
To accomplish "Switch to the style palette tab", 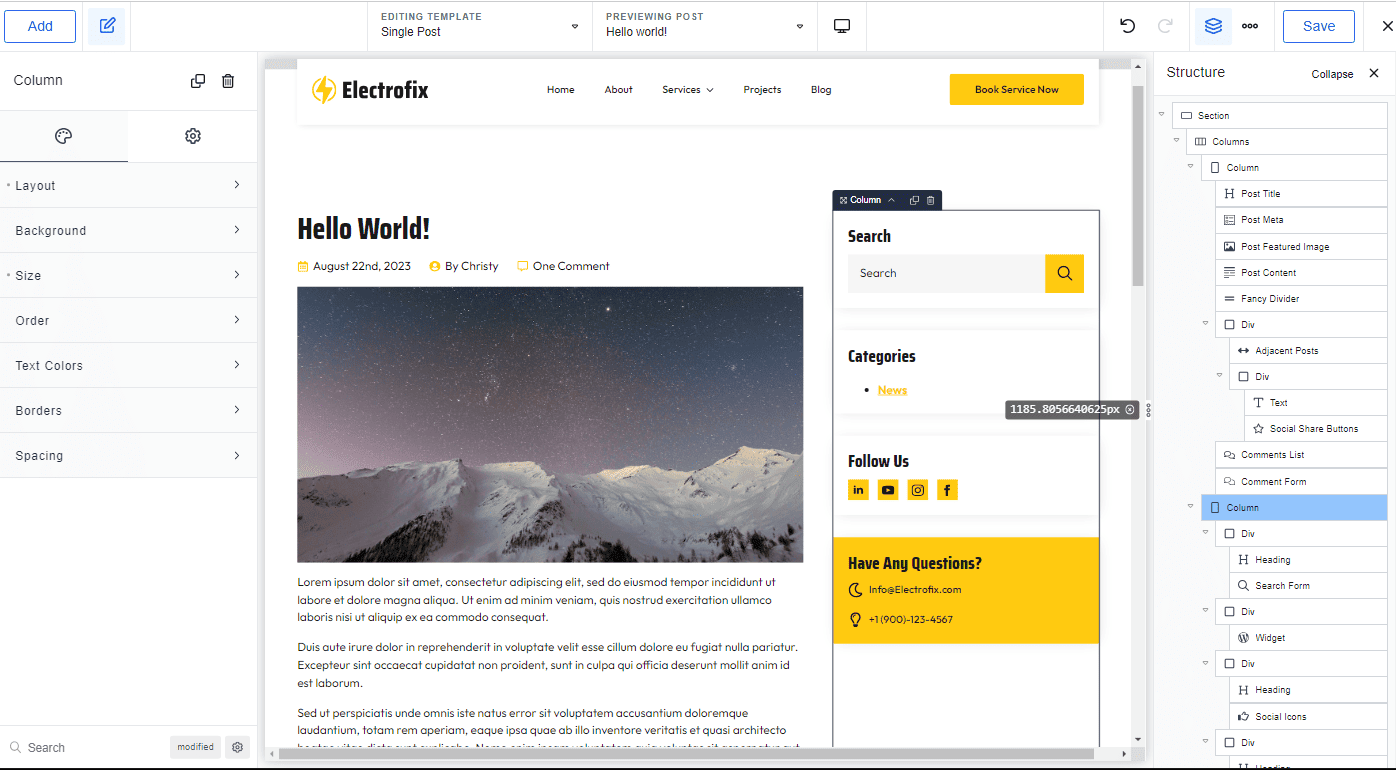I will point(64,136).
